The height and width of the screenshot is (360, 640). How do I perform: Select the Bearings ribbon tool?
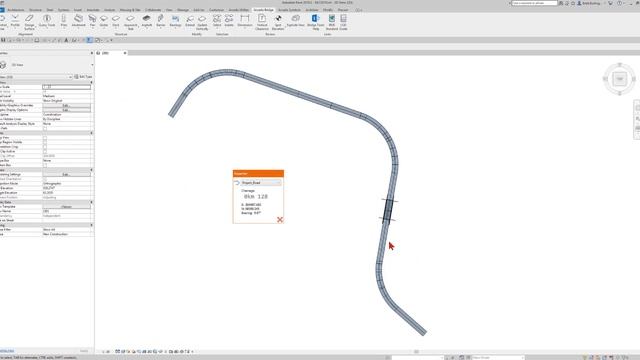176,21
